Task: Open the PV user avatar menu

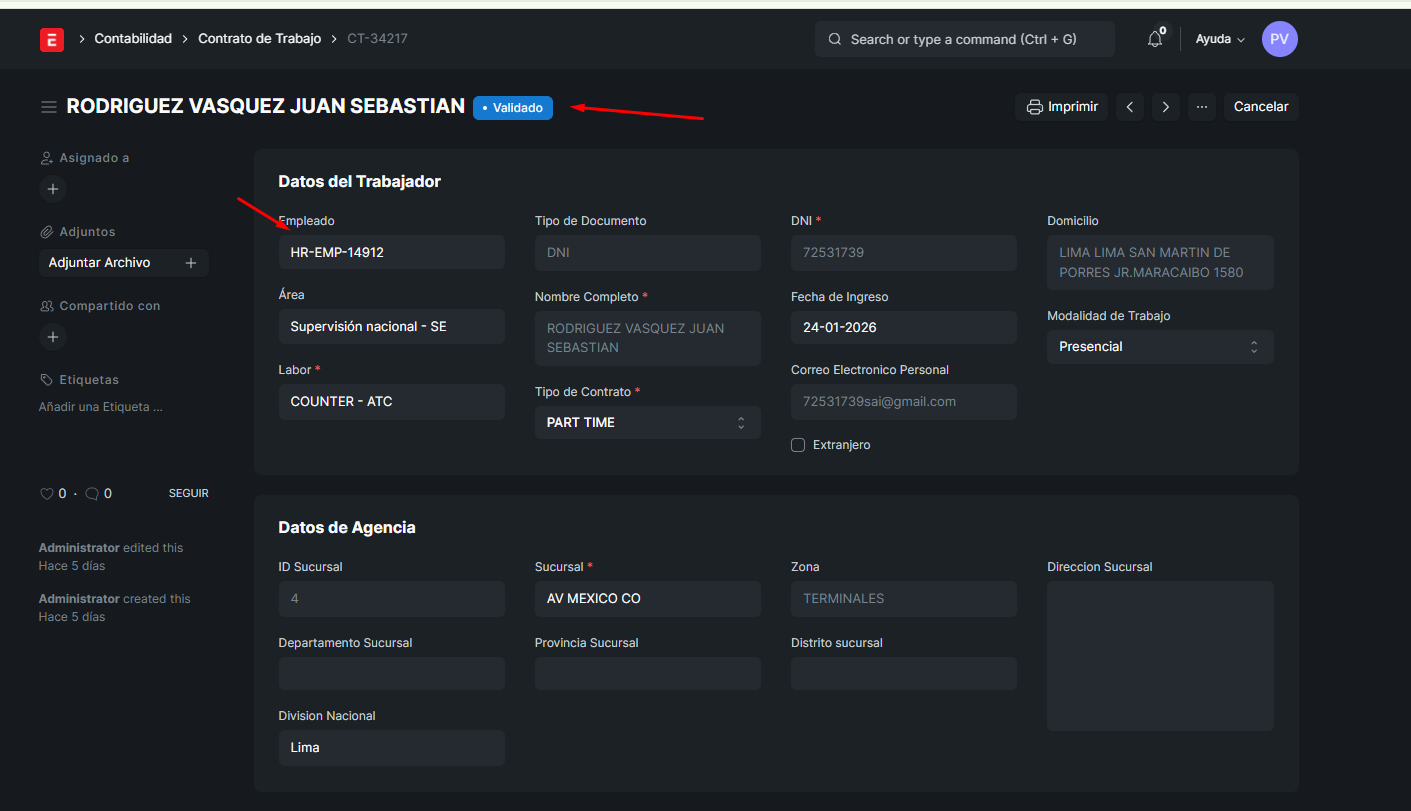Action: pos(1279,39)
